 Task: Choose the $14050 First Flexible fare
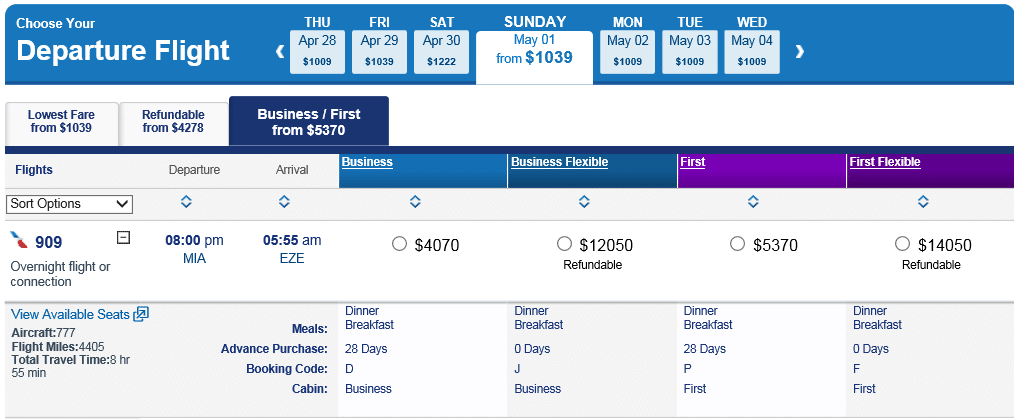coord(903,244)
